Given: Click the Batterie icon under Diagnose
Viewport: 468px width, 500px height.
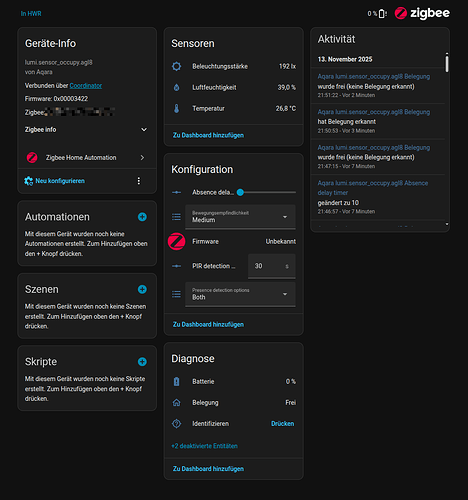Looking at the screenshot, I should tap(176, 381).
